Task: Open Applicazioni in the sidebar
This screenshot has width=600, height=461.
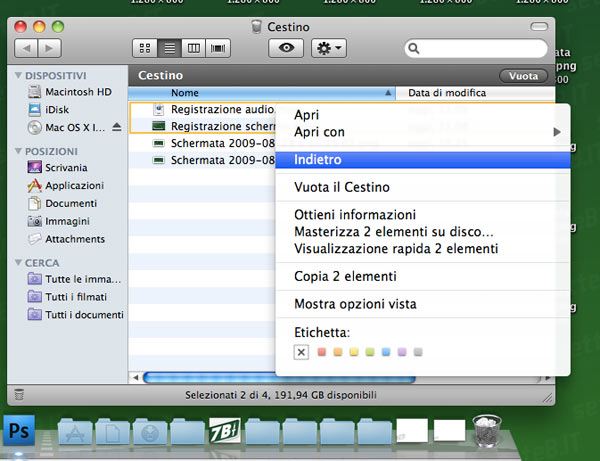Action: coord(66,186)
